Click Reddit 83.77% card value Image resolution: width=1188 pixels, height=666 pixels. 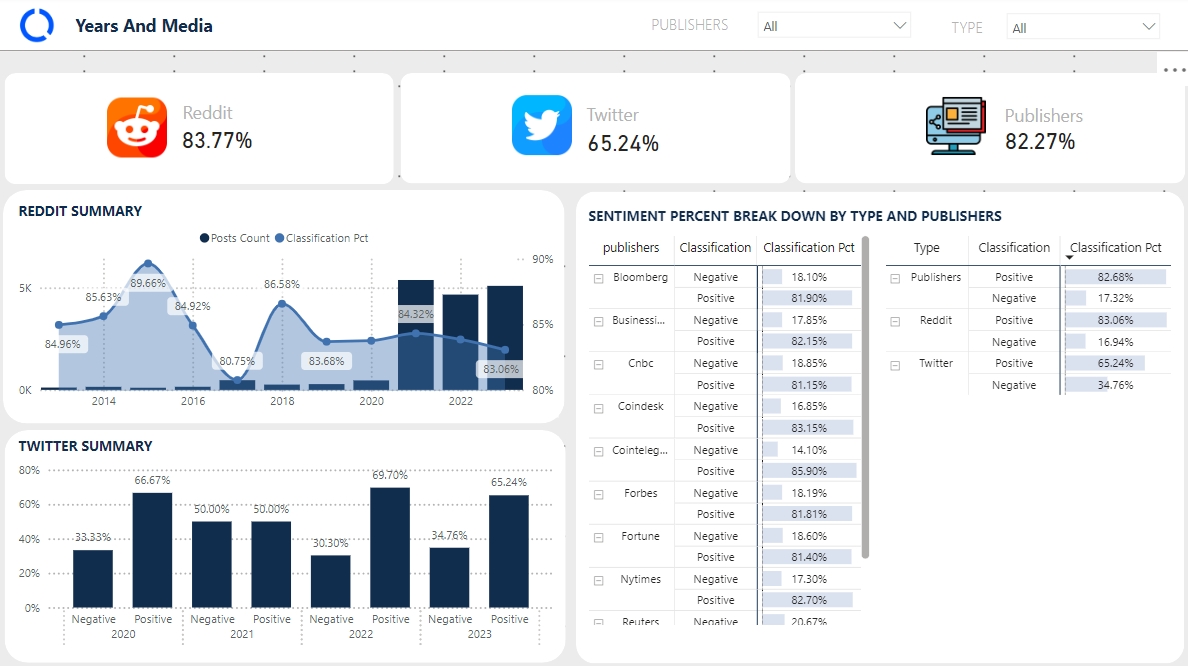click(217, 140)
